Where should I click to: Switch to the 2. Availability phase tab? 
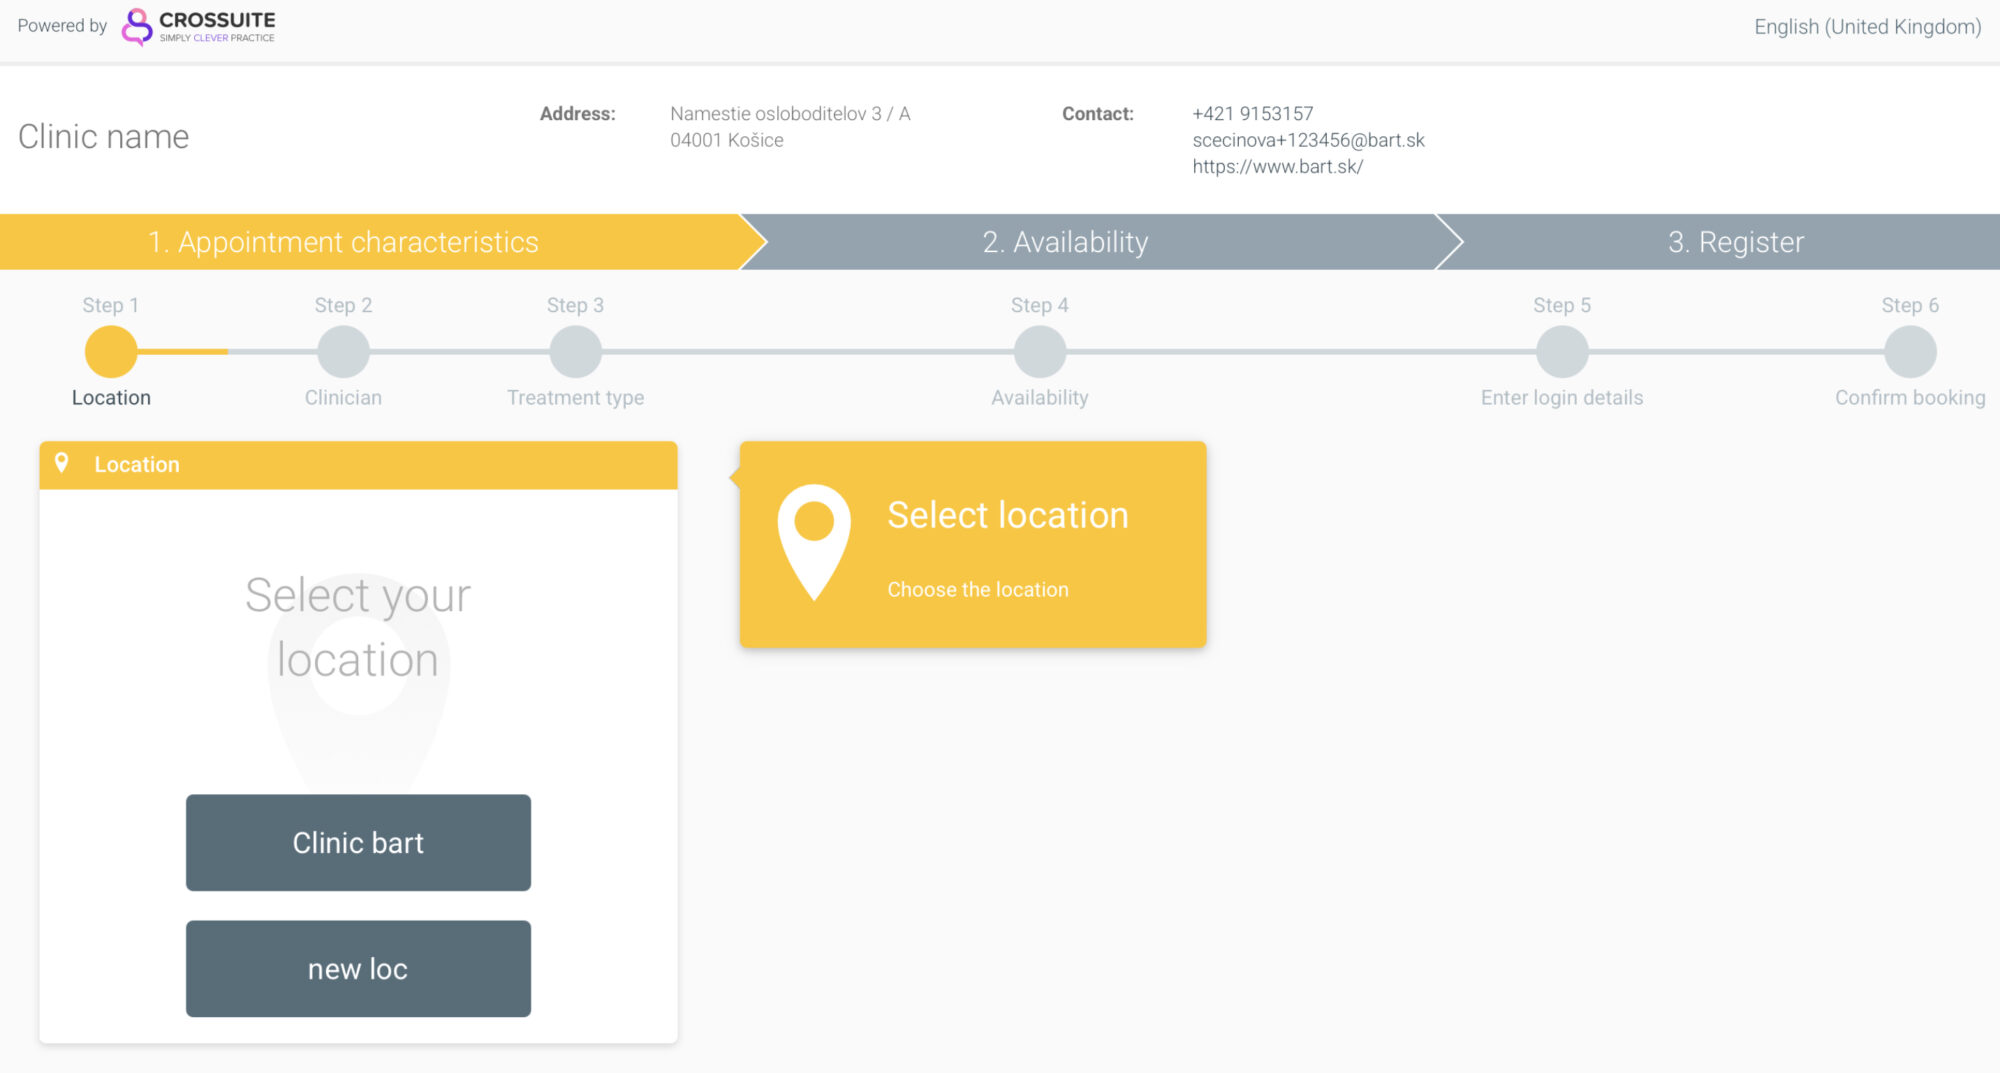1065,242
